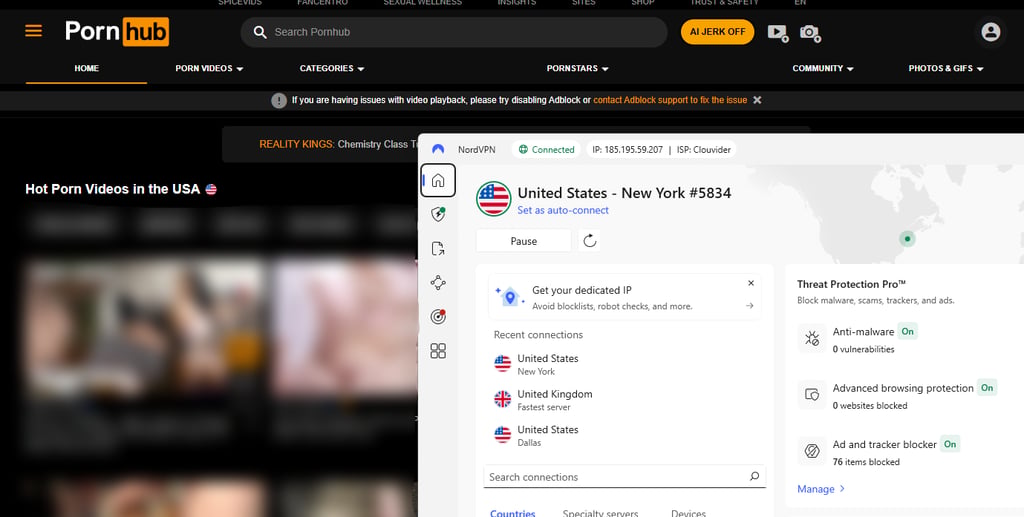Select recent connection United States Dallas
This screenshot has height=517, width=1024.
coord(536,435)
